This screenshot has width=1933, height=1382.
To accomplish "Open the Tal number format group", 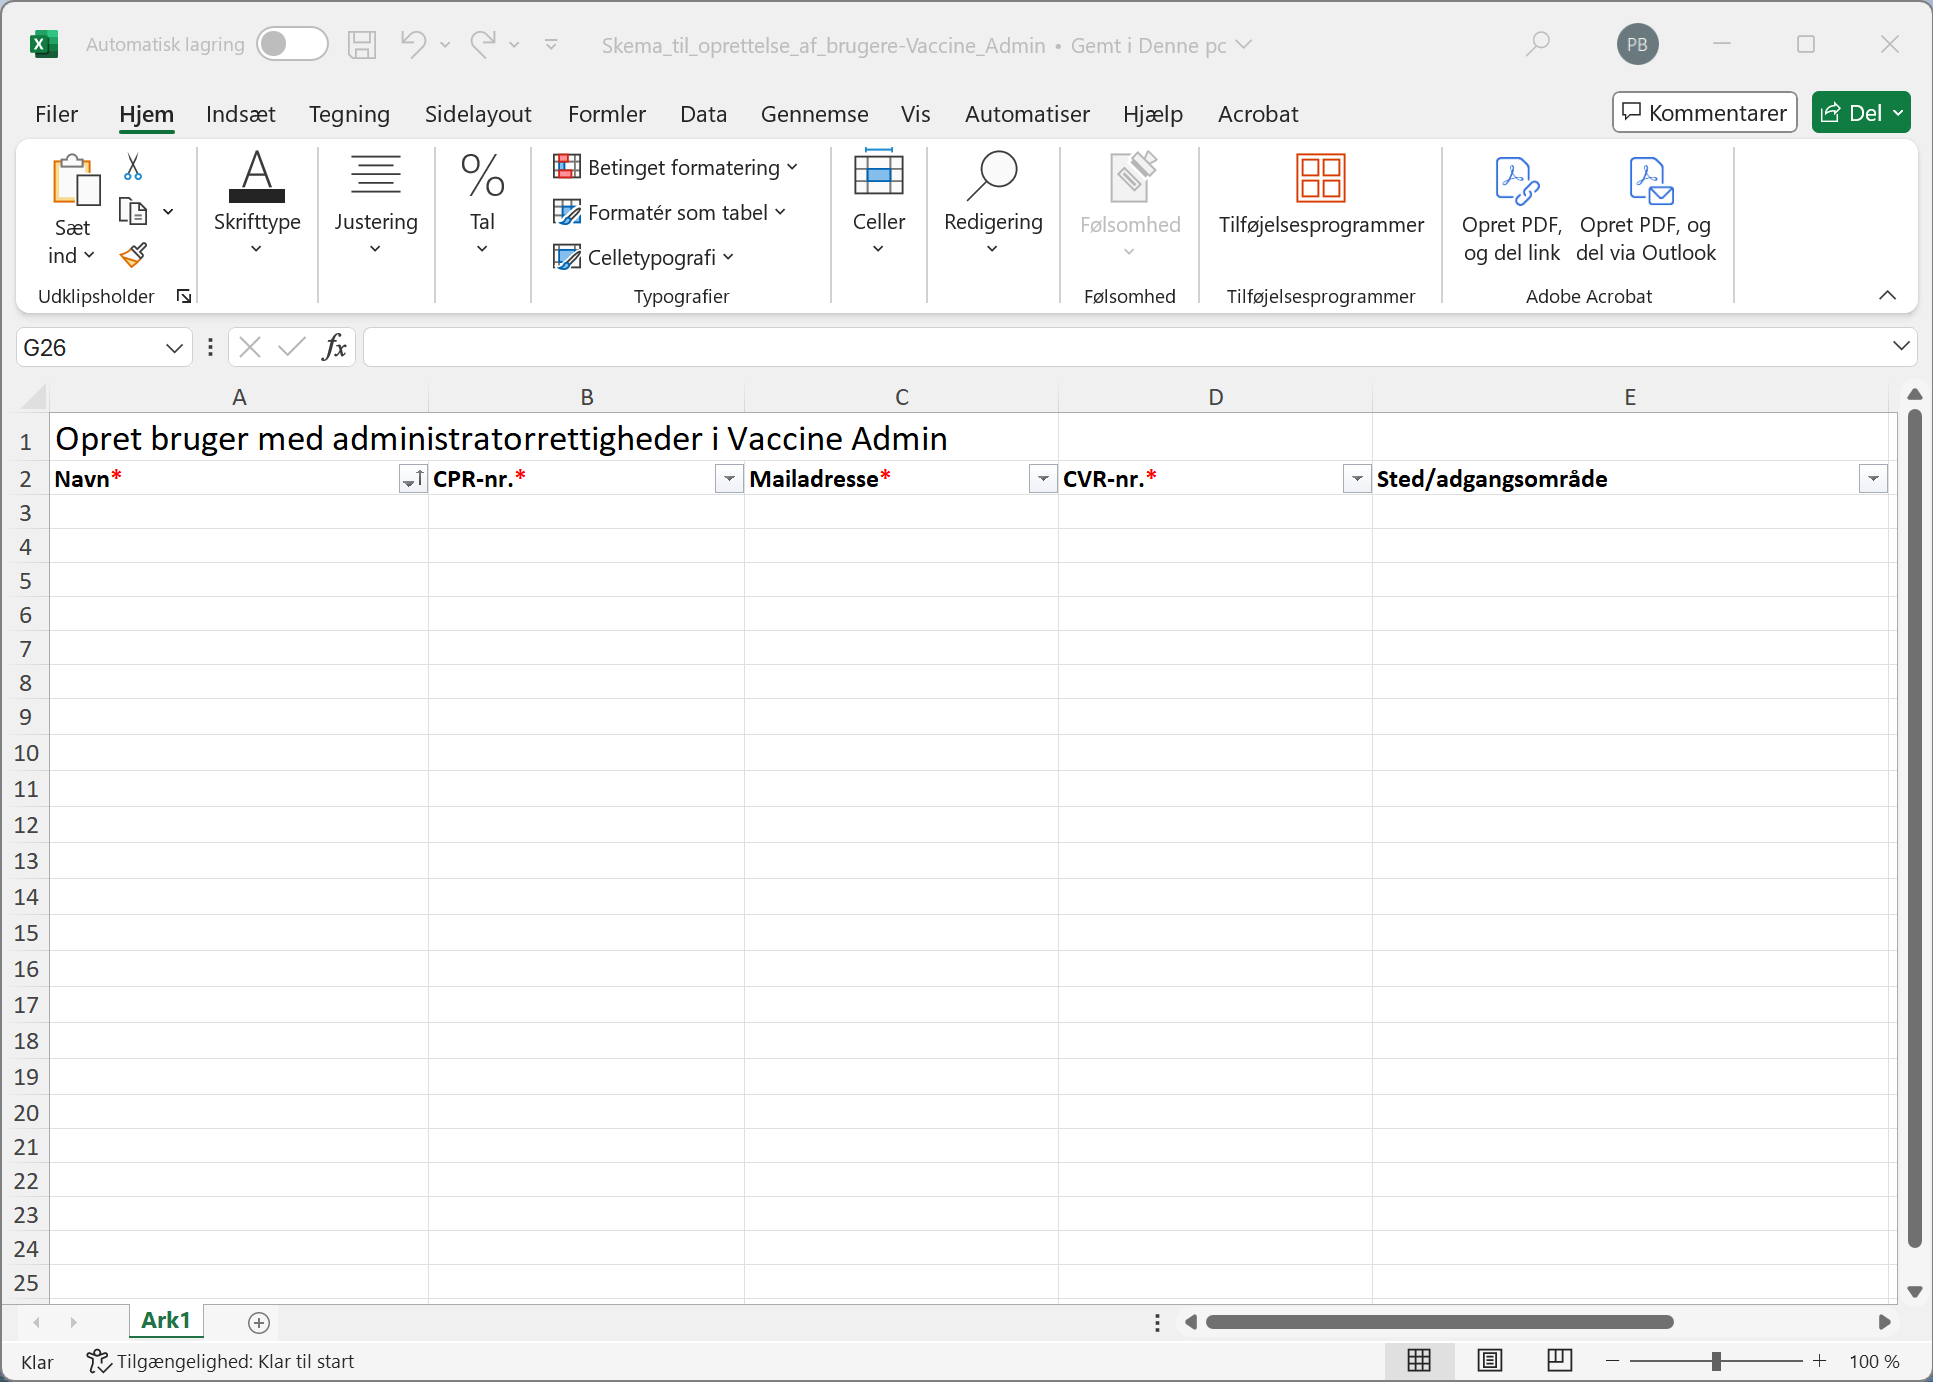I will coord(482,204).
